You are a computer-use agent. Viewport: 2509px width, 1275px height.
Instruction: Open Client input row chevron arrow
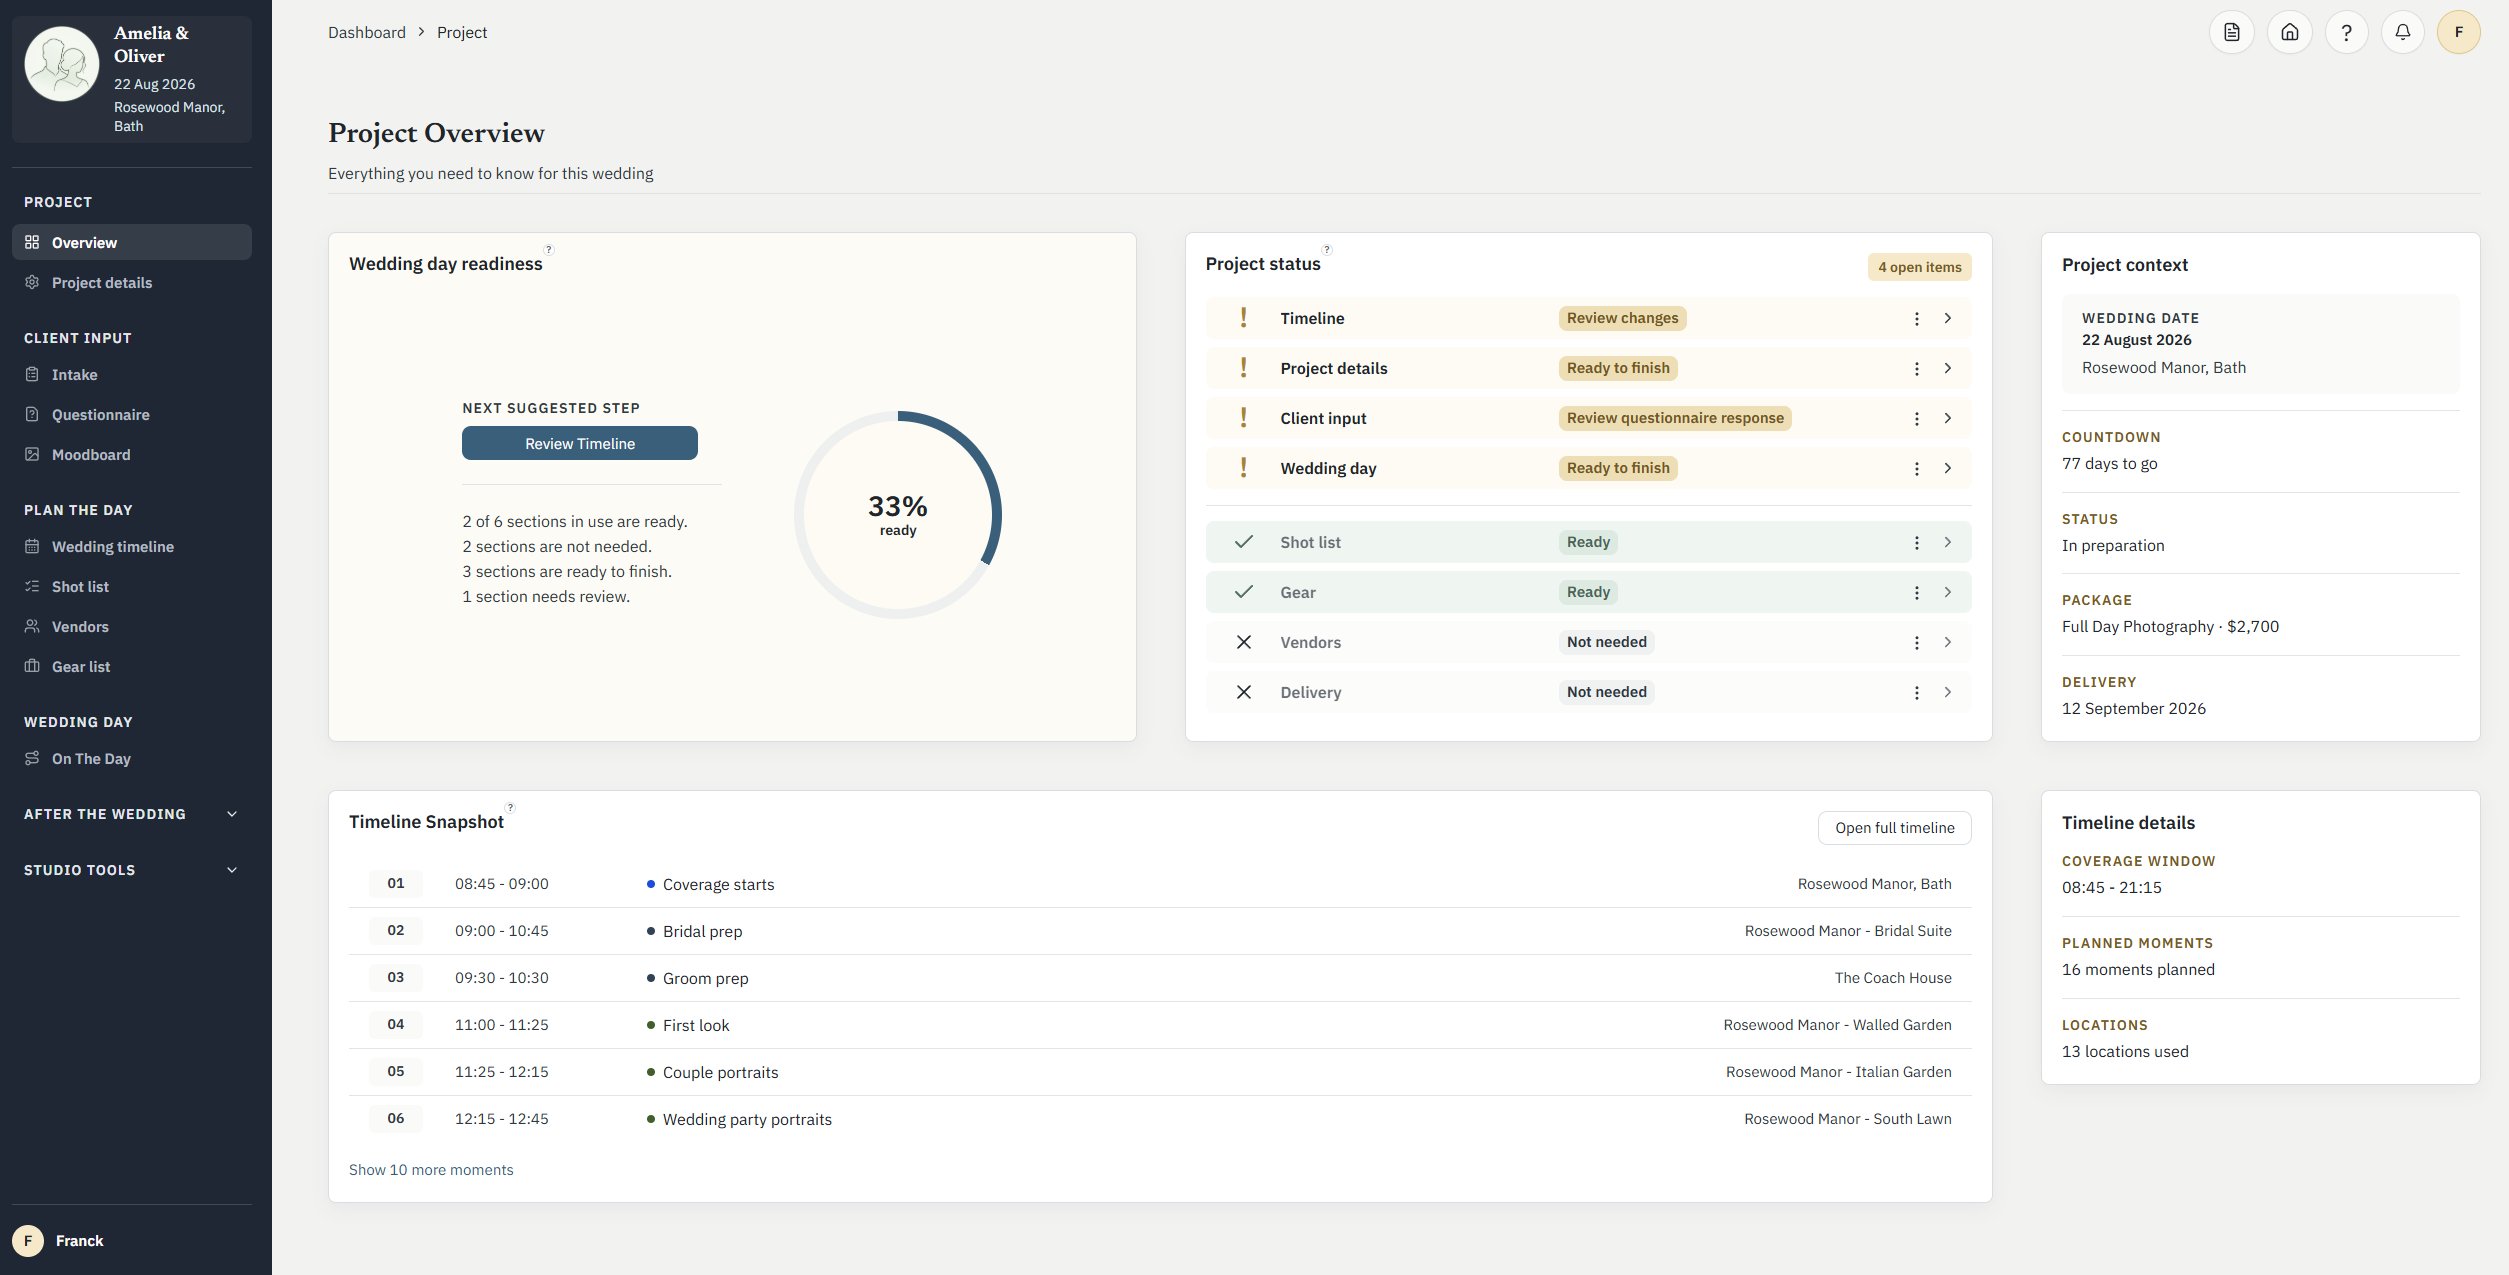(x=1947, y=418)
